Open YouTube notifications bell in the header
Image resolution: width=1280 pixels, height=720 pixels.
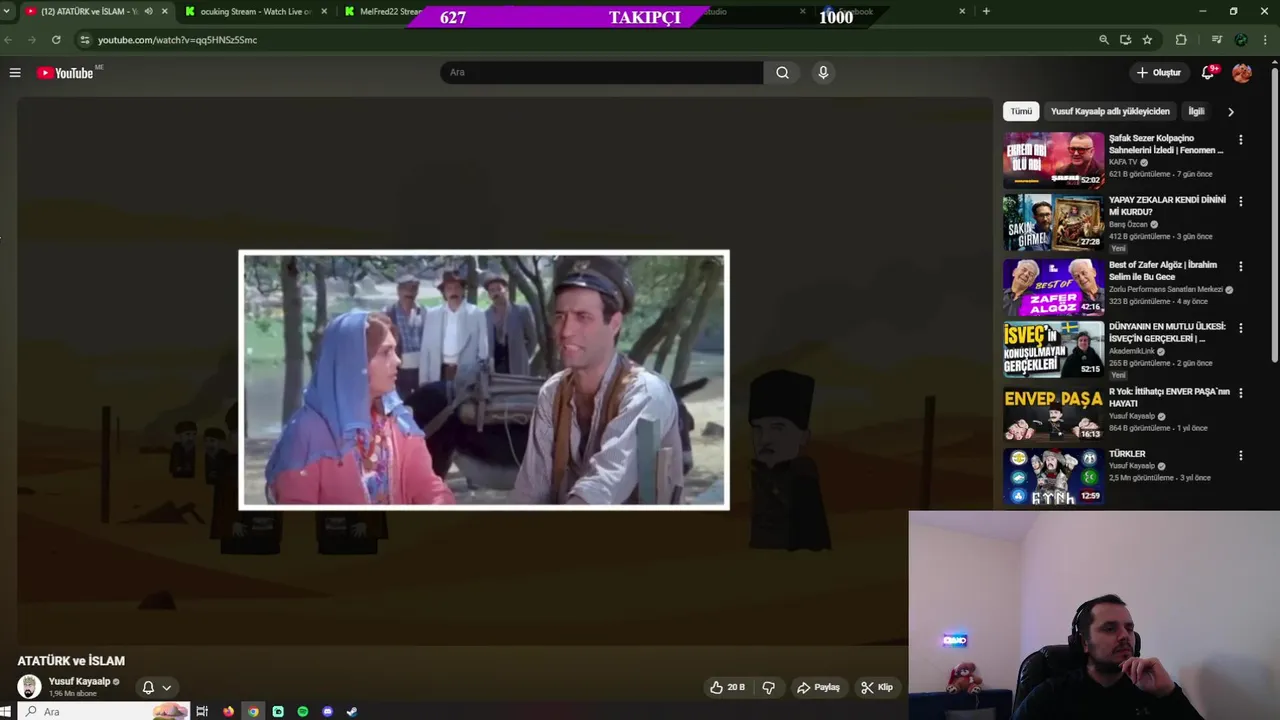[x=1208, y=72]
